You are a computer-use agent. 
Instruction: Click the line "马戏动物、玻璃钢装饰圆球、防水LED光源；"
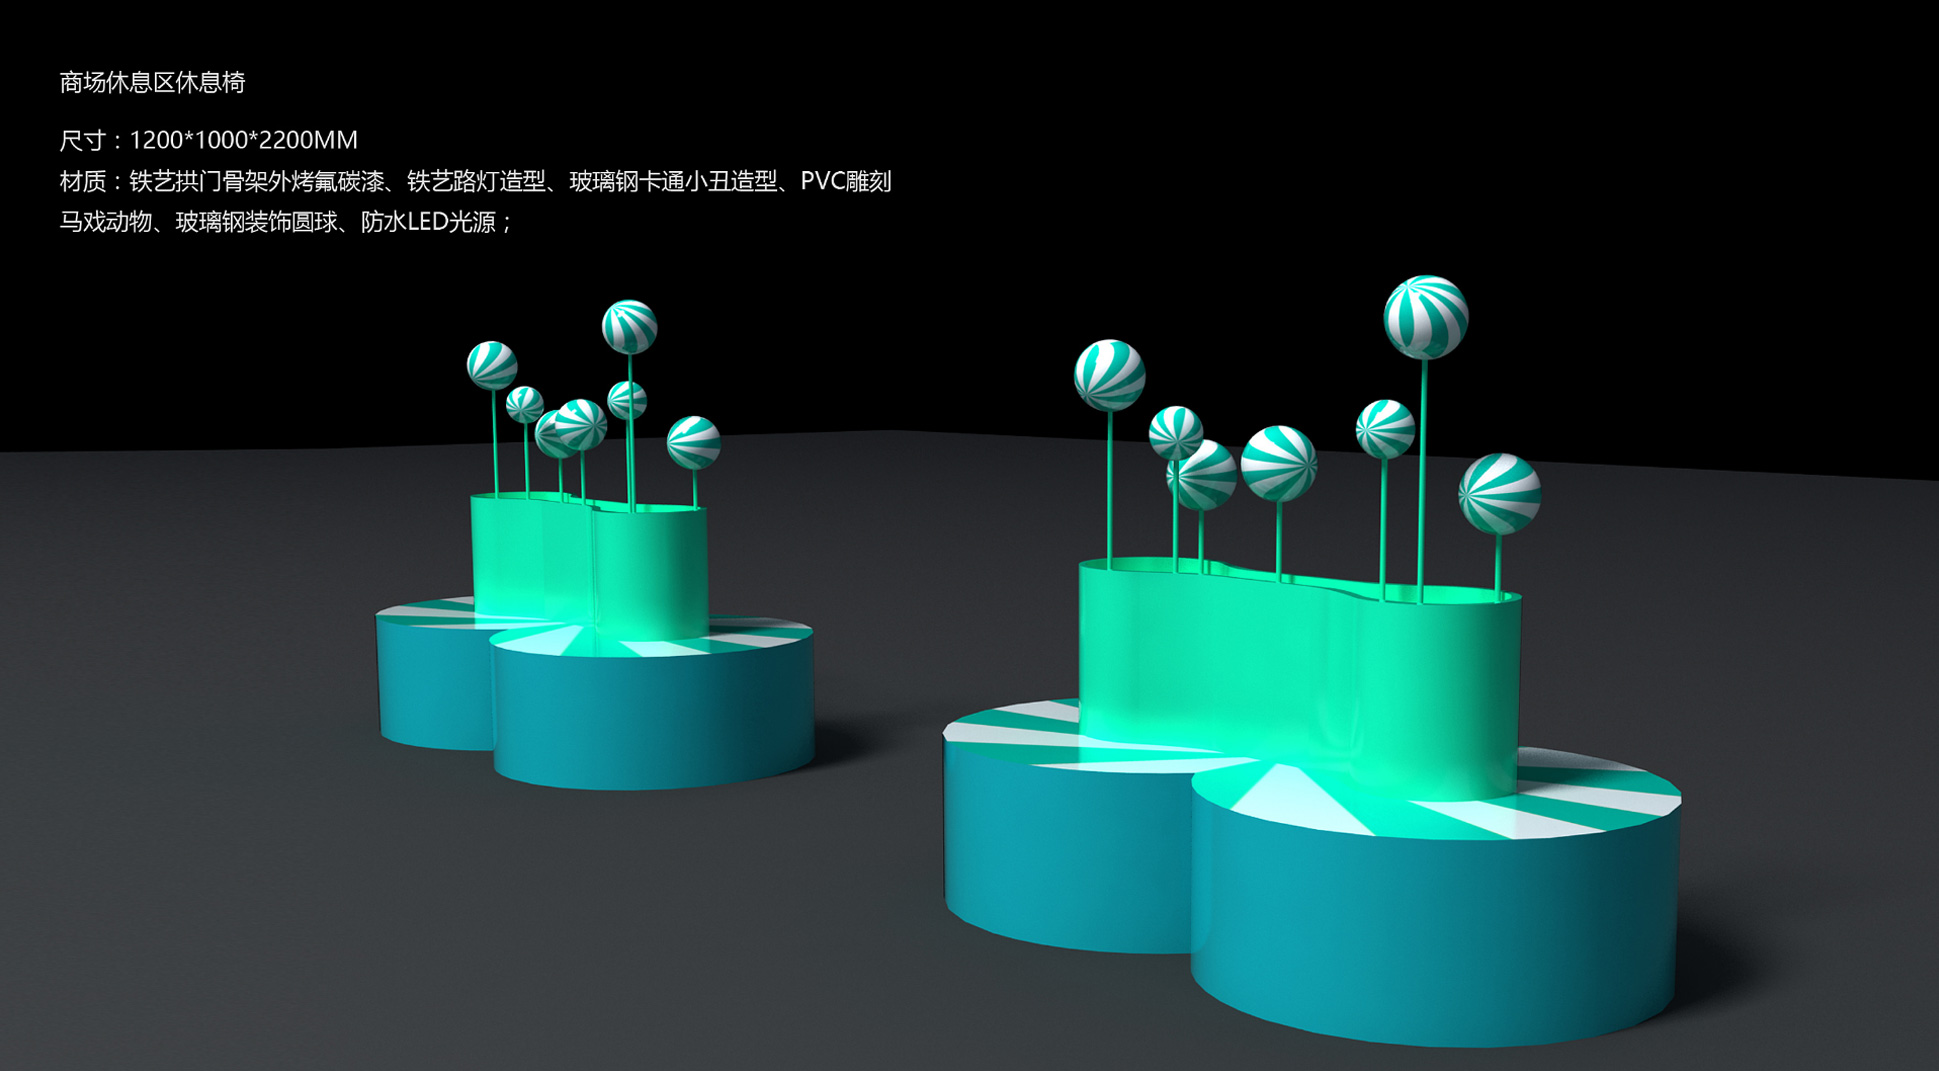[286, 222]
